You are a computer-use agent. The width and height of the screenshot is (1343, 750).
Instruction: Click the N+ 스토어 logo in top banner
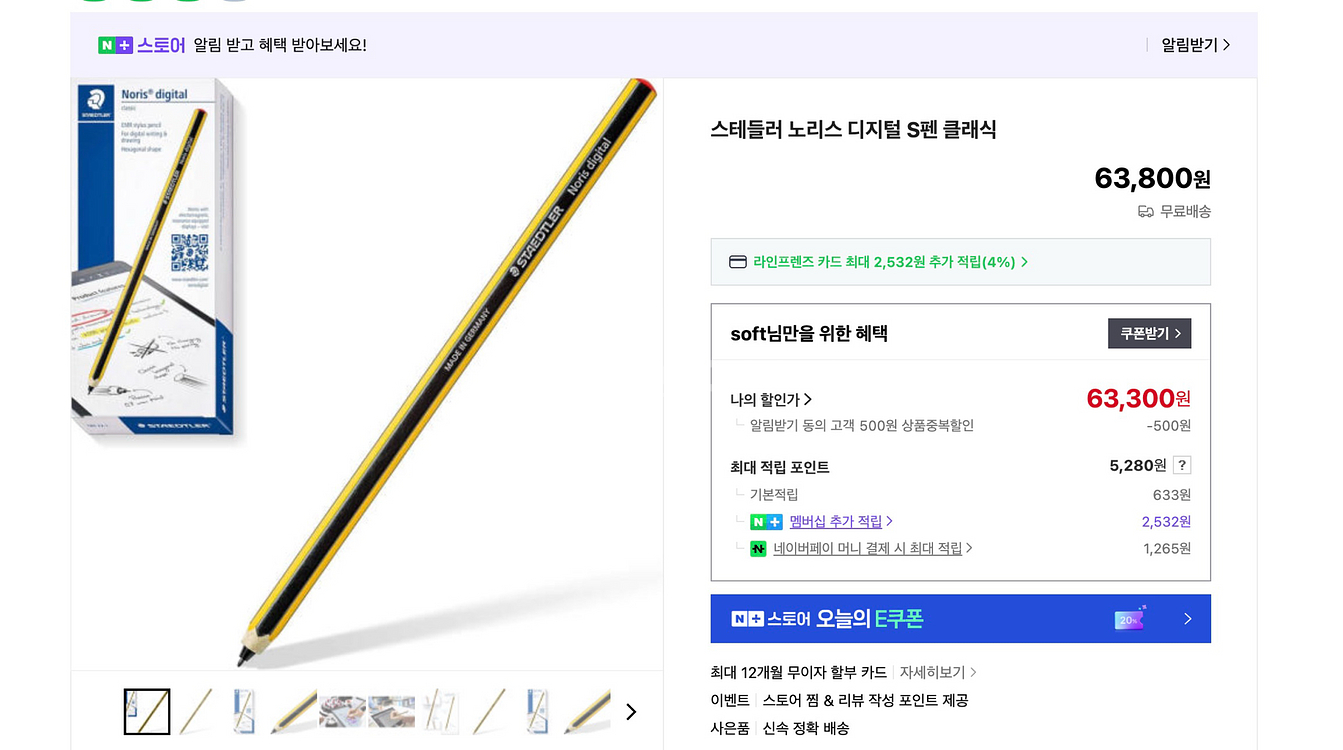[141, 45]
